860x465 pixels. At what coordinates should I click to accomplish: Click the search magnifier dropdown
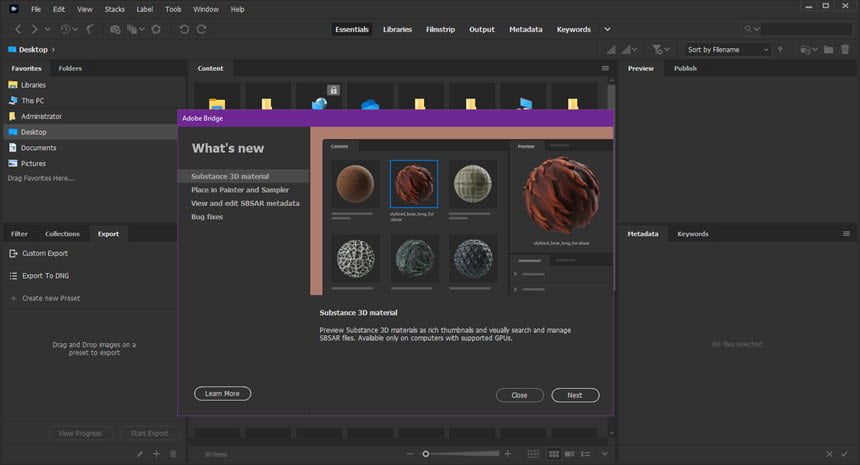(x=751, y=29)
